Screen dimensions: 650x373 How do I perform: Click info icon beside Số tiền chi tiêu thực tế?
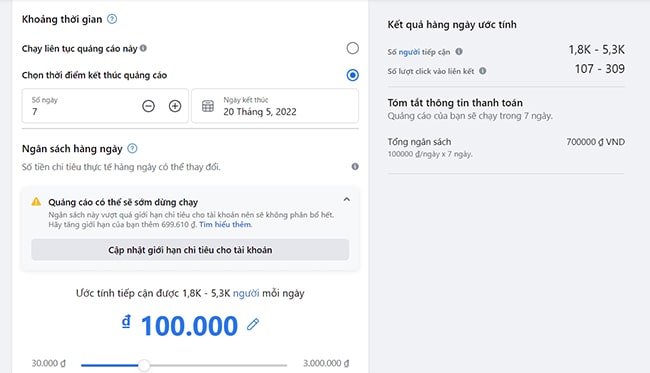click(x=355, y=167)
